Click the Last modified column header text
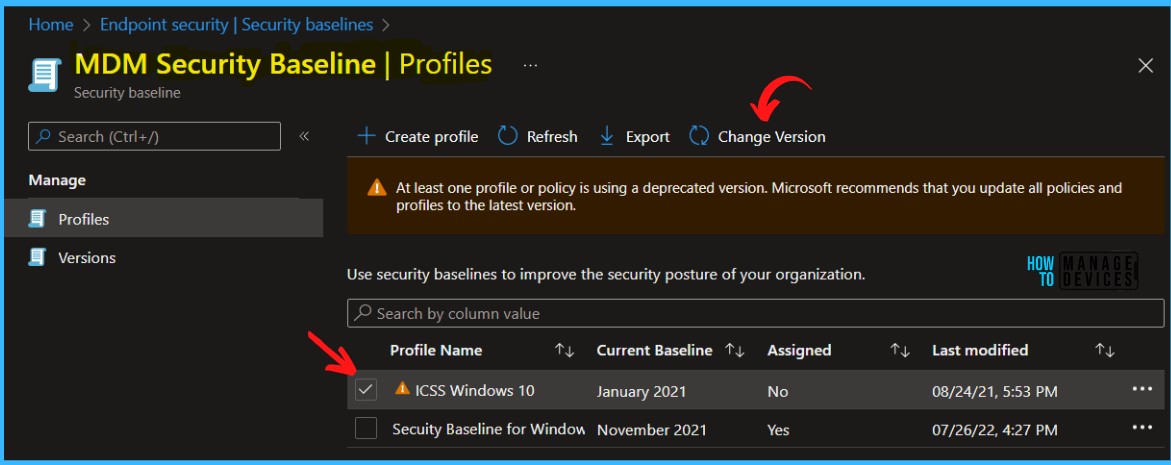This screenshot has height=465, width=1171. click(x=980, y=350)
